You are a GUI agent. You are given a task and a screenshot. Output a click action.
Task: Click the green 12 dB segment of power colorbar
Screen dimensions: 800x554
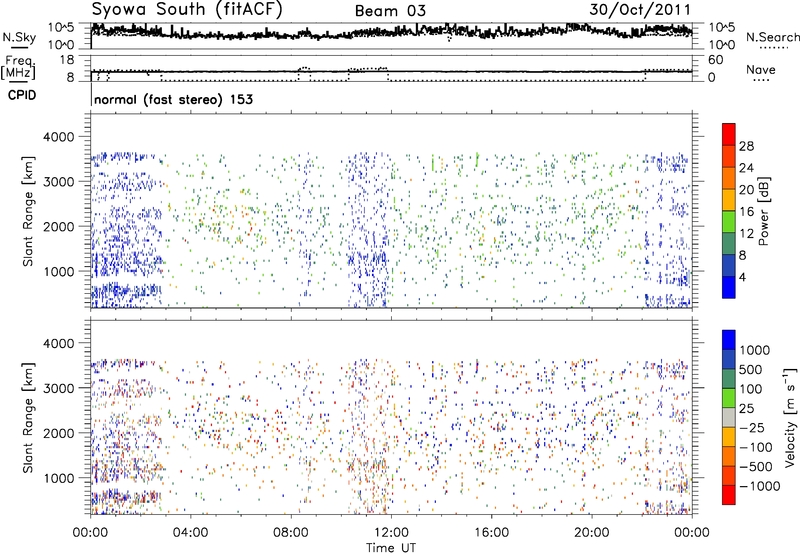729,222
